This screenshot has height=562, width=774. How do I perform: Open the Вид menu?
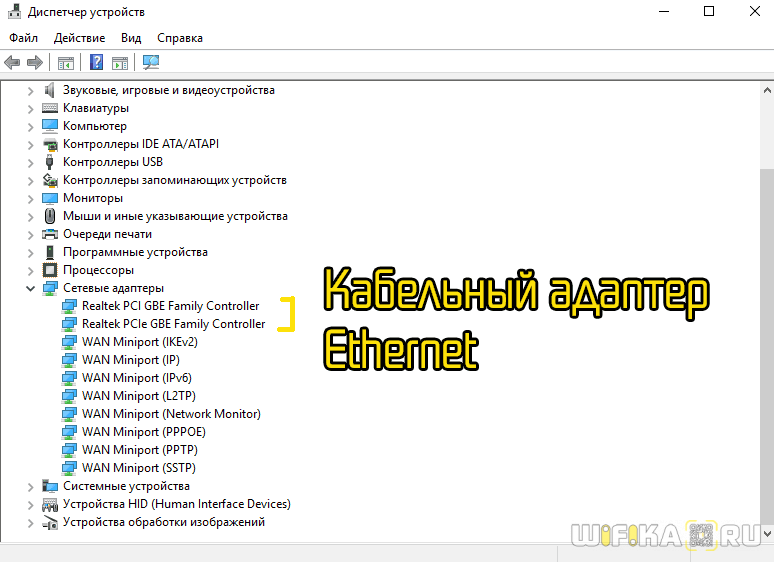click(131, 38)
